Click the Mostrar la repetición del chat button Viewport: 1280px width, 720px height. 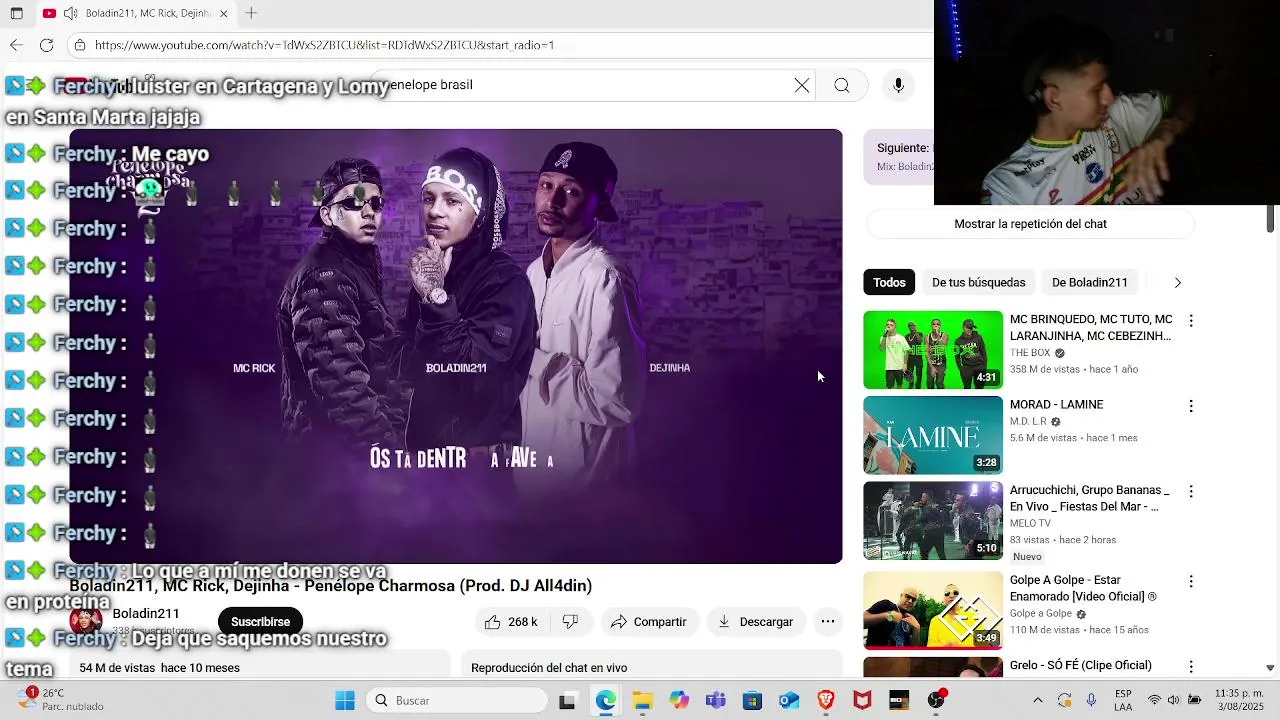(1030, 224)
